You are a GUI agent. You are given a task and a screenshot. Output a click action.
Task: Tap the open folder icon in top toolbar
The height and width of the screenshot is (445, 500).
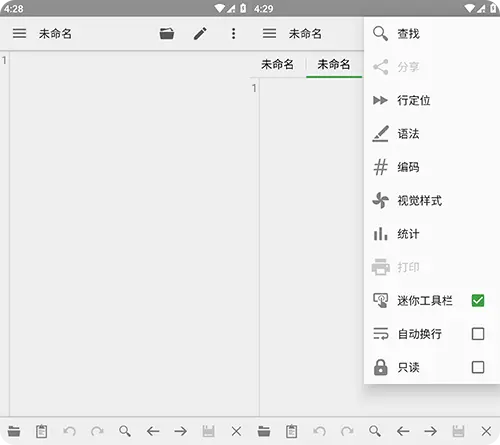167,33
